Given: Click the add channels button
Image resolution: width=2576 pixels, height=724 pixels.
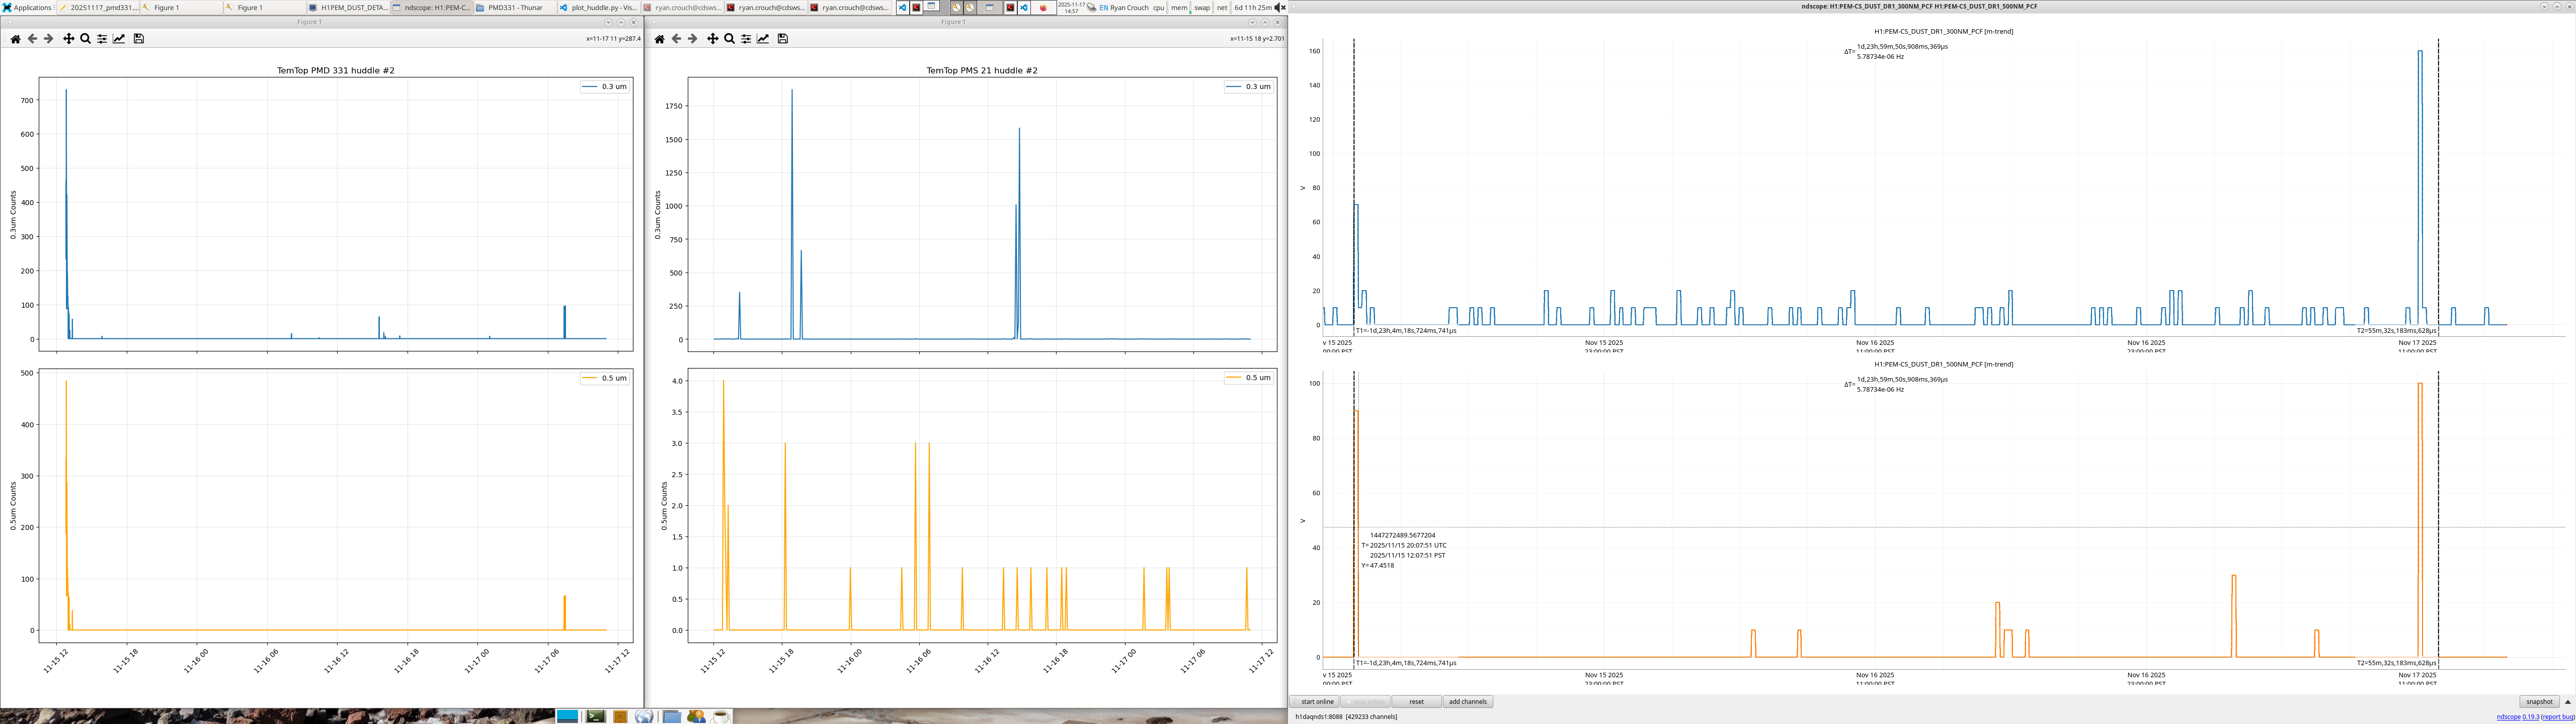Looking at the screenshot, I should [x=1467, y=702].
